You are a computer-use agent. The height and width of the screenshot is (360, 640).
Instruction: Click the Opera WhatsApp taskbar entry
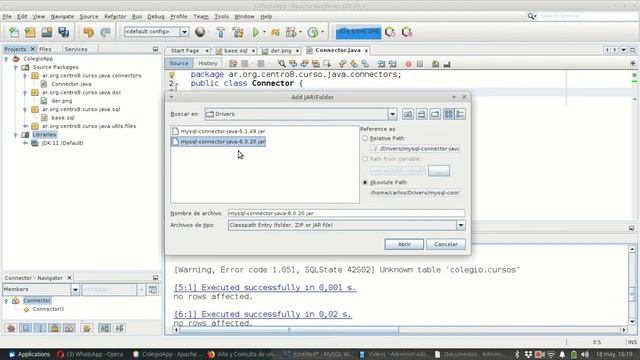[91, 354]
